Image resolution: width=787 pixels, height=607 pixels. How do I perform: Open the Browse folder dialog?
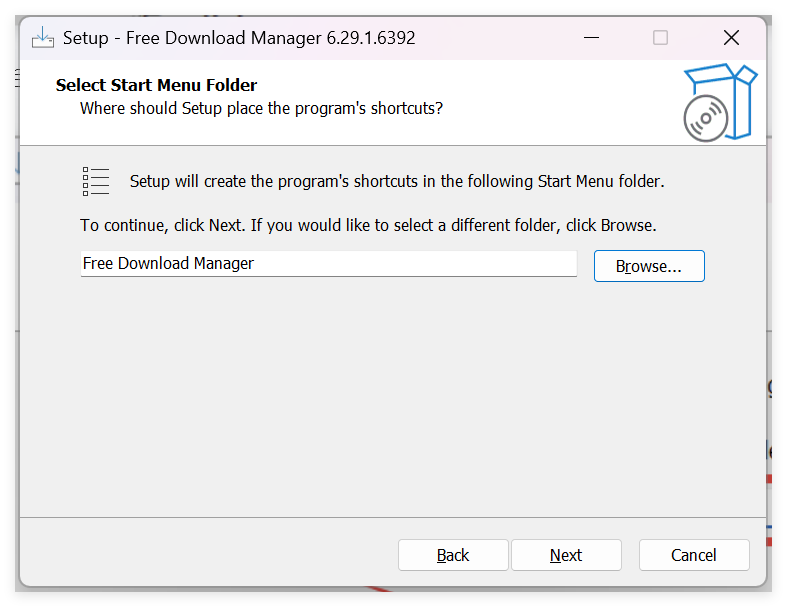tap(649, 266)
